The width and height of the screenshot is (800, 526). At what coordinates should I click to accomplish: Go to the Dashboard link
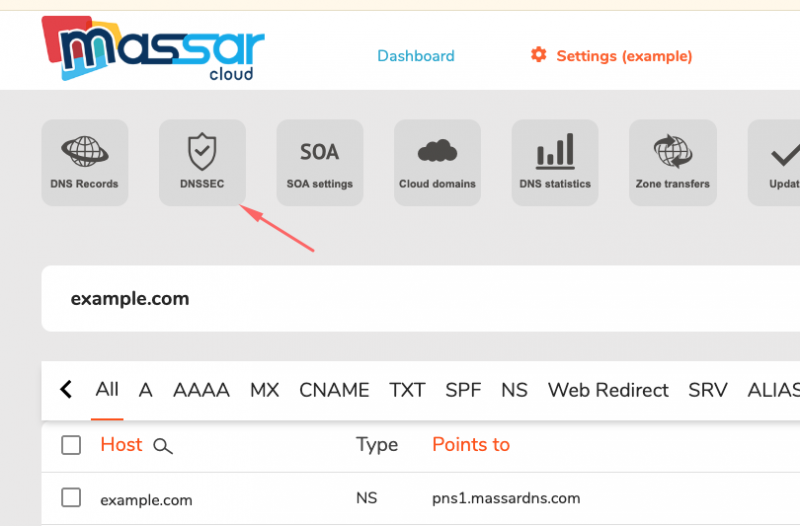[416, 56]
